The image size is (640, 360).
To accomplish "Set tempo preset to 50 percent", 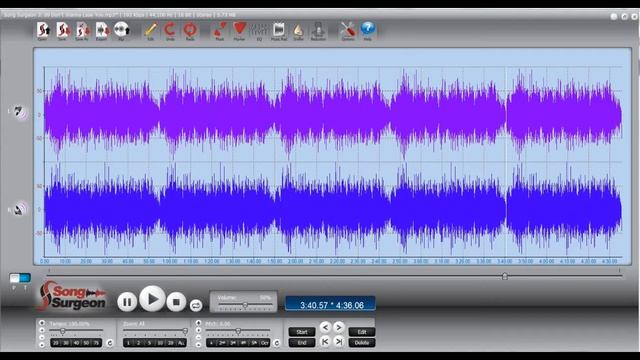I will (86, 343).
